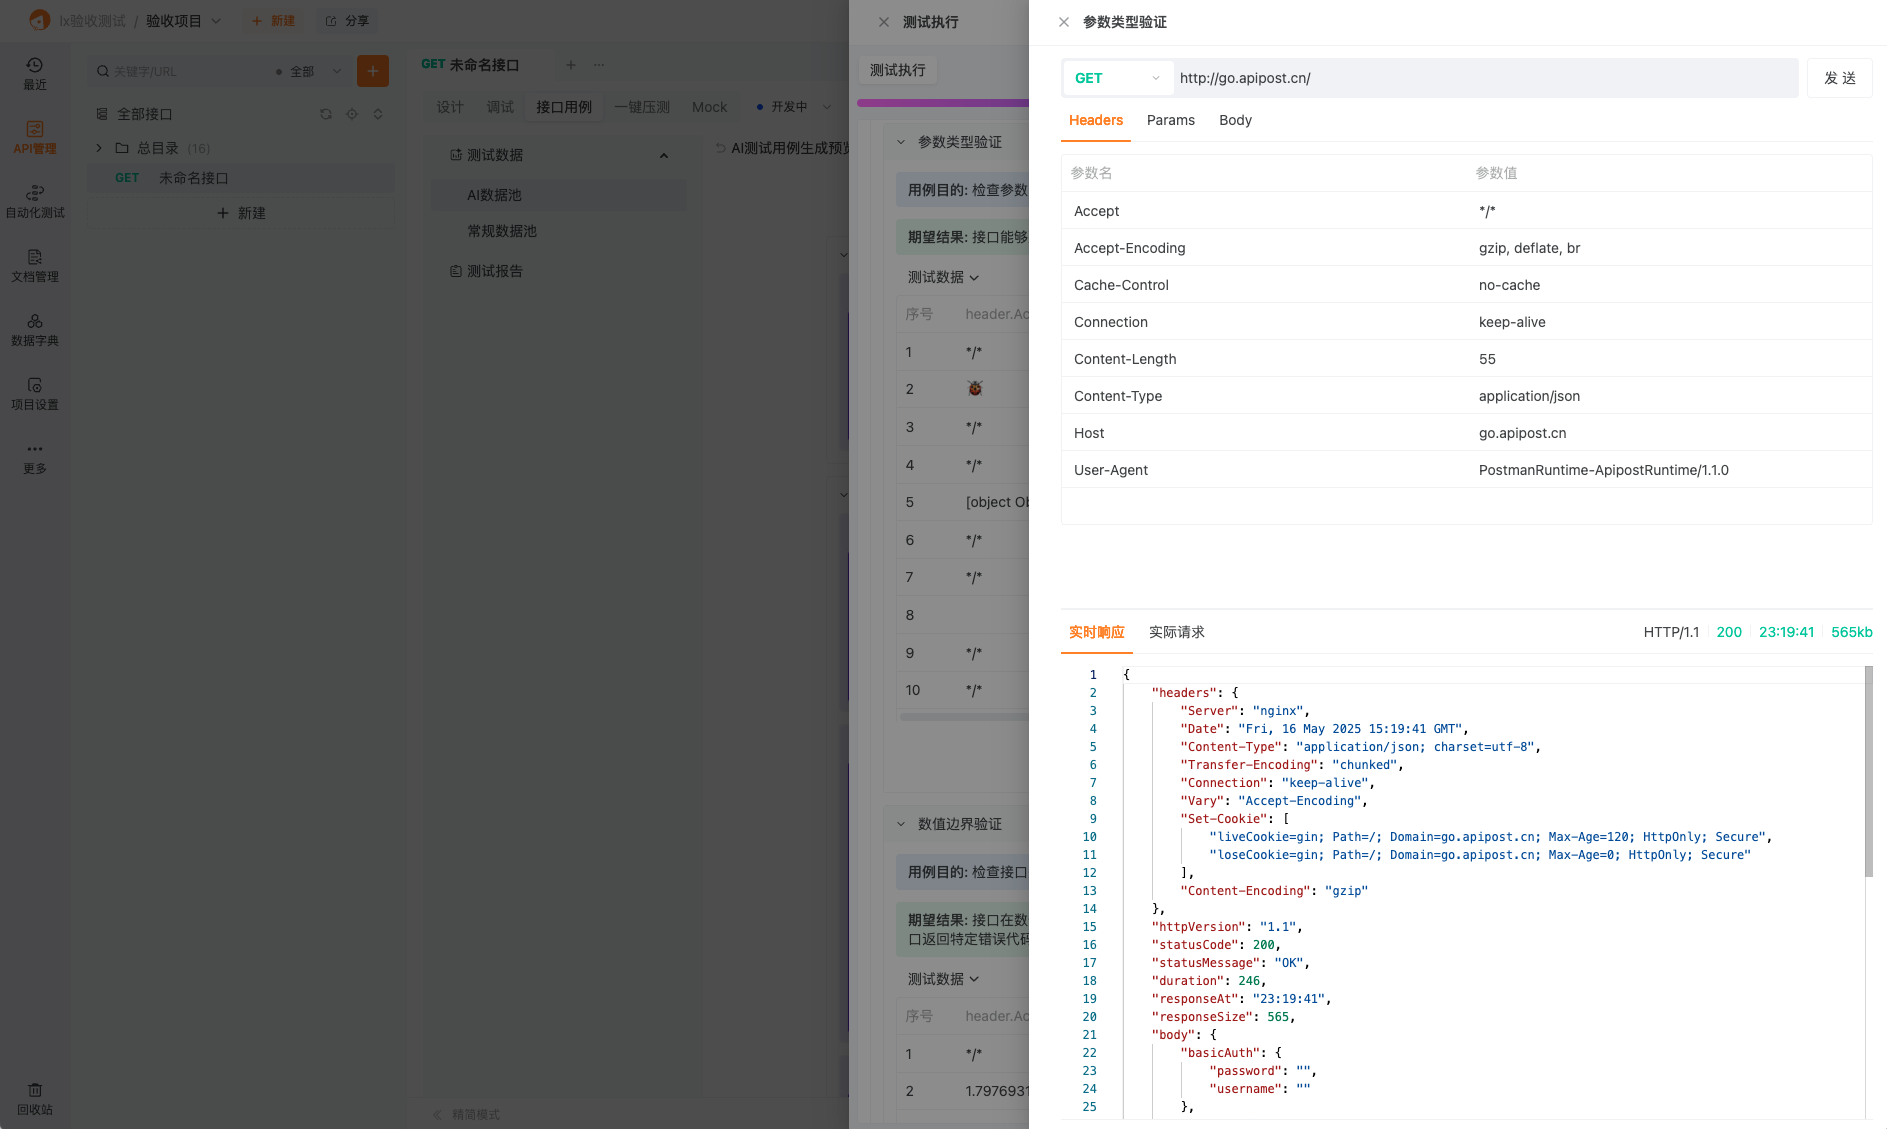Screen dimensions: 1887x1129
Task: Open the 实际请求 tab
Action: click(1176, 632)
